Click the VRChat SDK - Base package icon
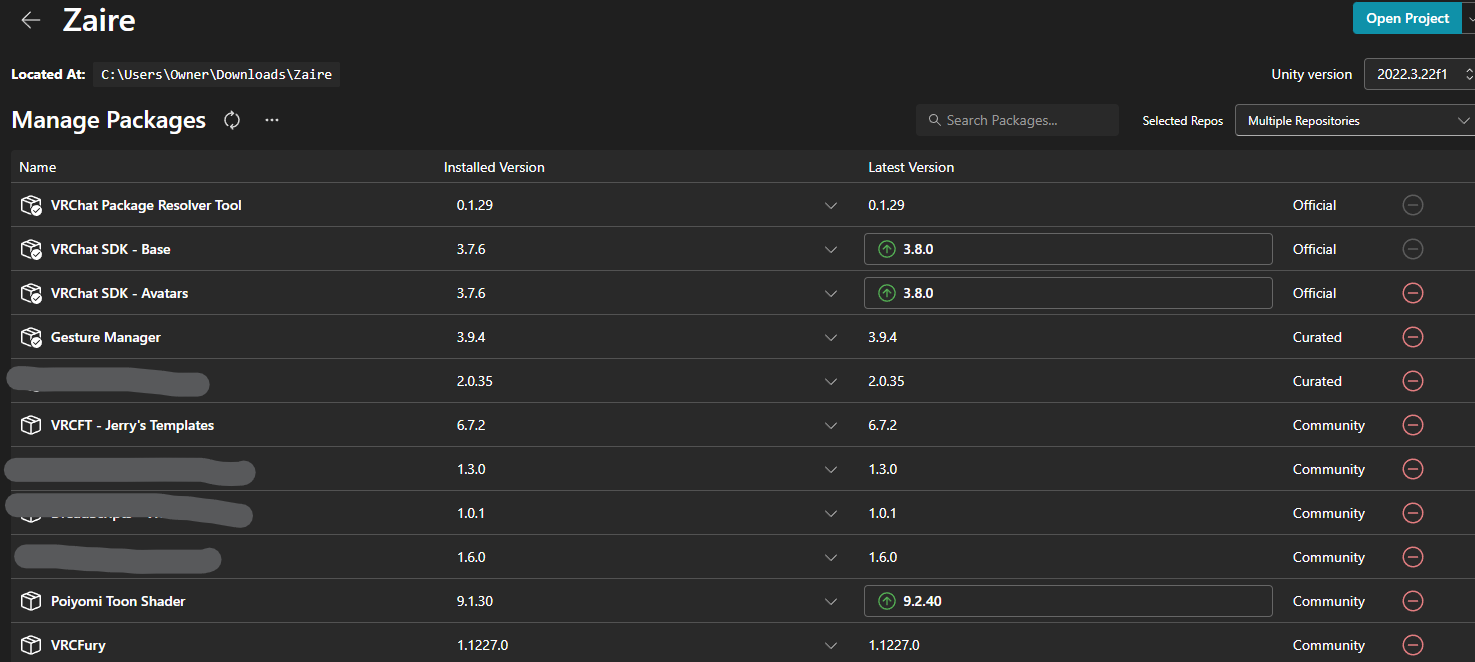1475x662 pixels. click(x=31, y=249)
